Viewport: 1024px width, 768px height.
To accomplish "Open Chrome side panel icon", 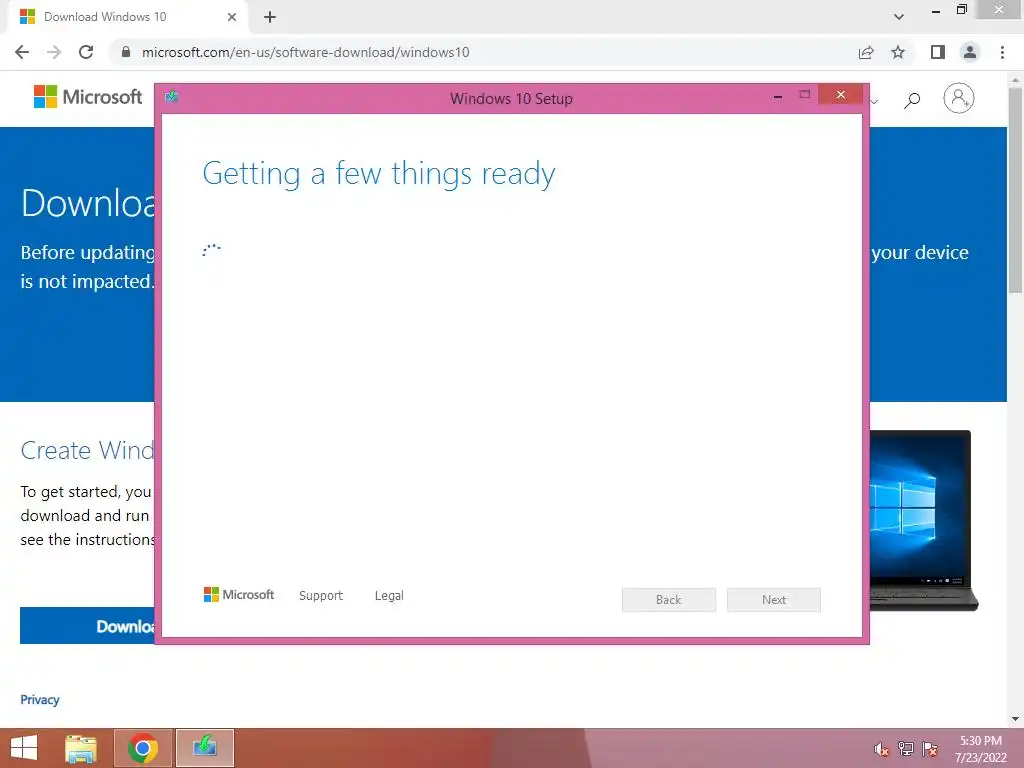I will (938, 52).
